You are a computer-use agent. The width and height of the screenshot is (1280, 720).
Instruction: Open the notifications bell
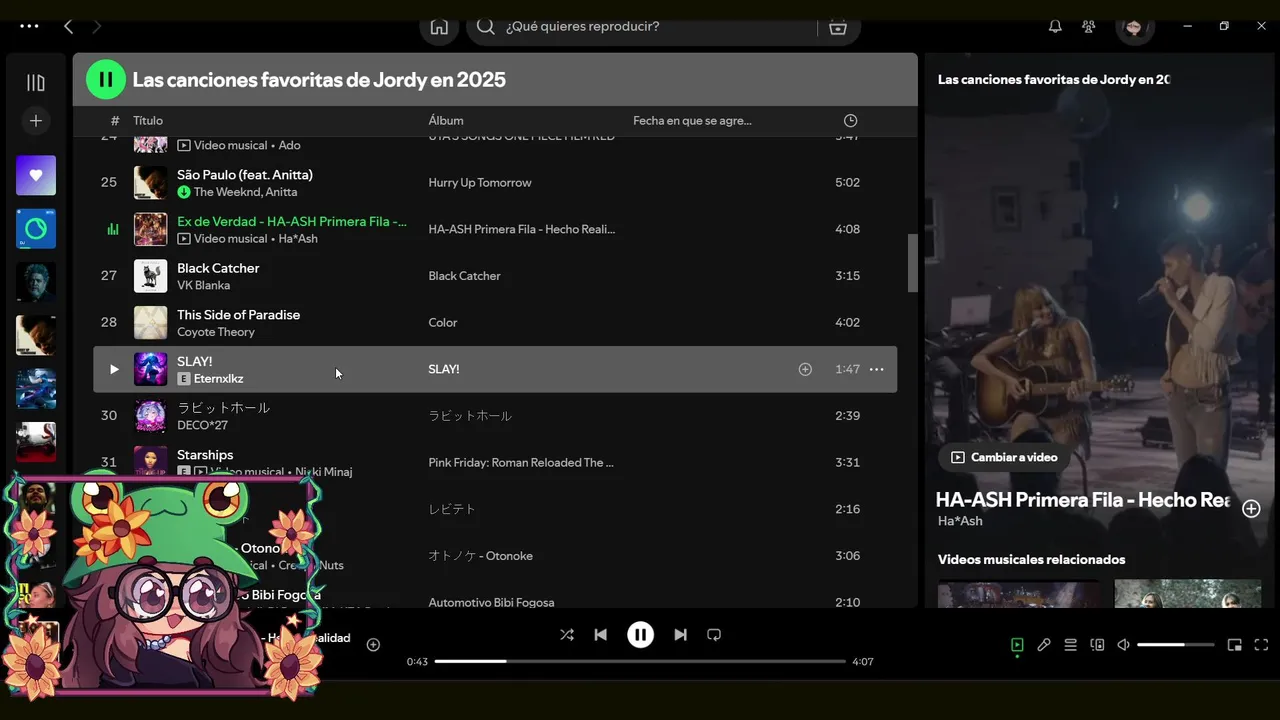pyautogui.click(x=1055, y=27)
